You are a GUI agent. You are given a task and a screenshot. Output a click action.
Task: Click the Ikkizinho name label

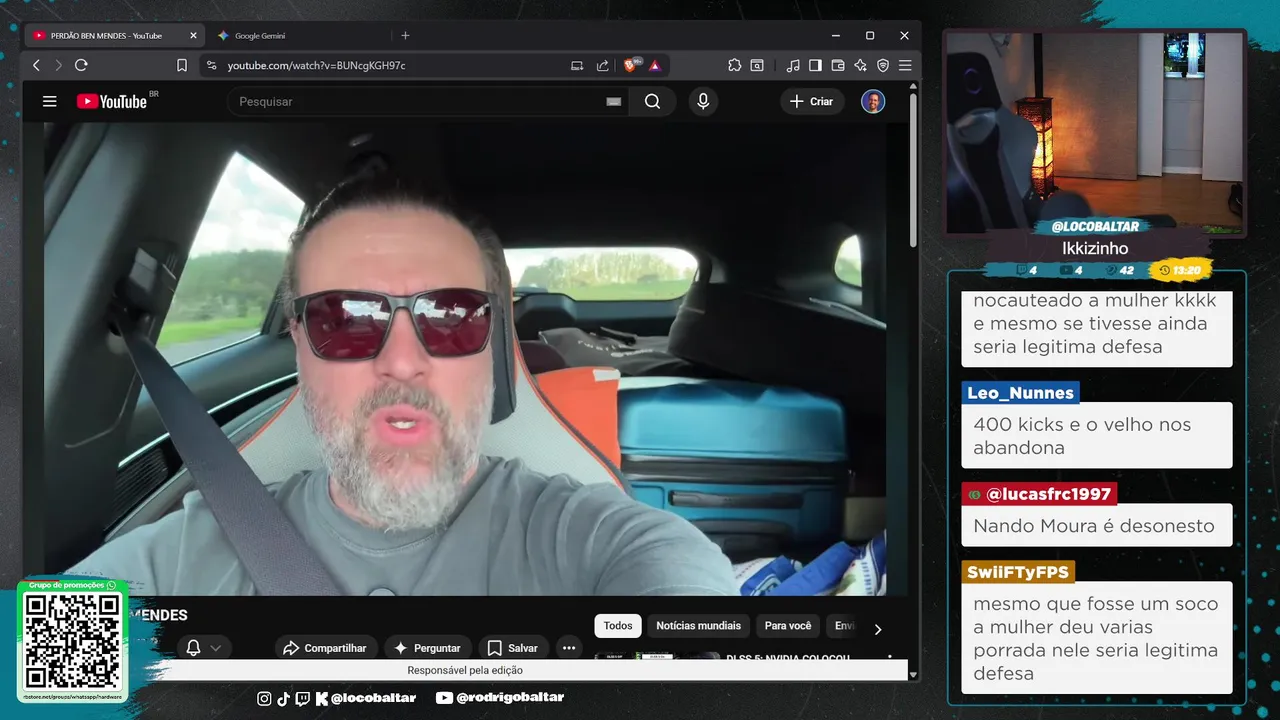point(1095,248)
